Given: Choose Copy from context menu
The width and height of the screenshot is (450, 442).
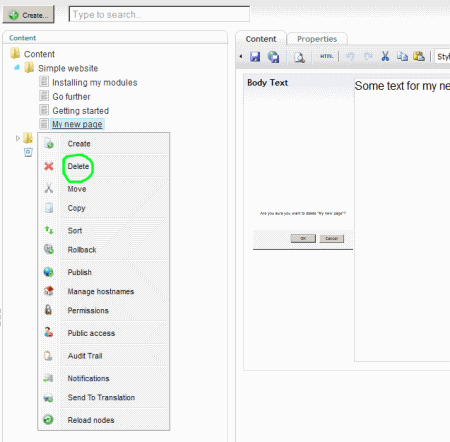Looking at the screenshot, I should [x=76, y=208].
